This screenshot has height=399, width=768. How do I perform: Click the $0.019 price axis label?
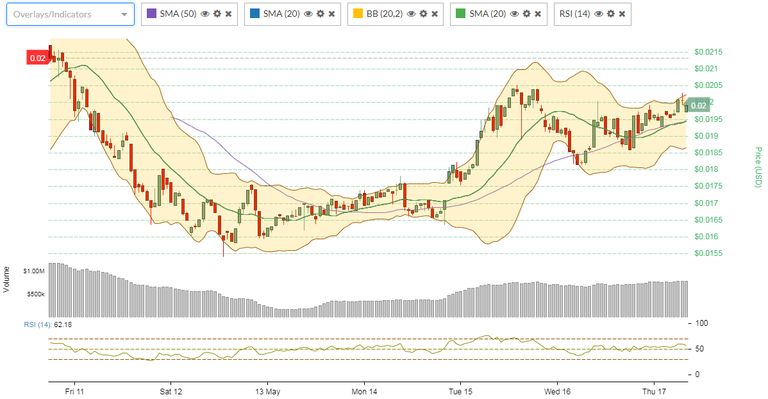706,136
